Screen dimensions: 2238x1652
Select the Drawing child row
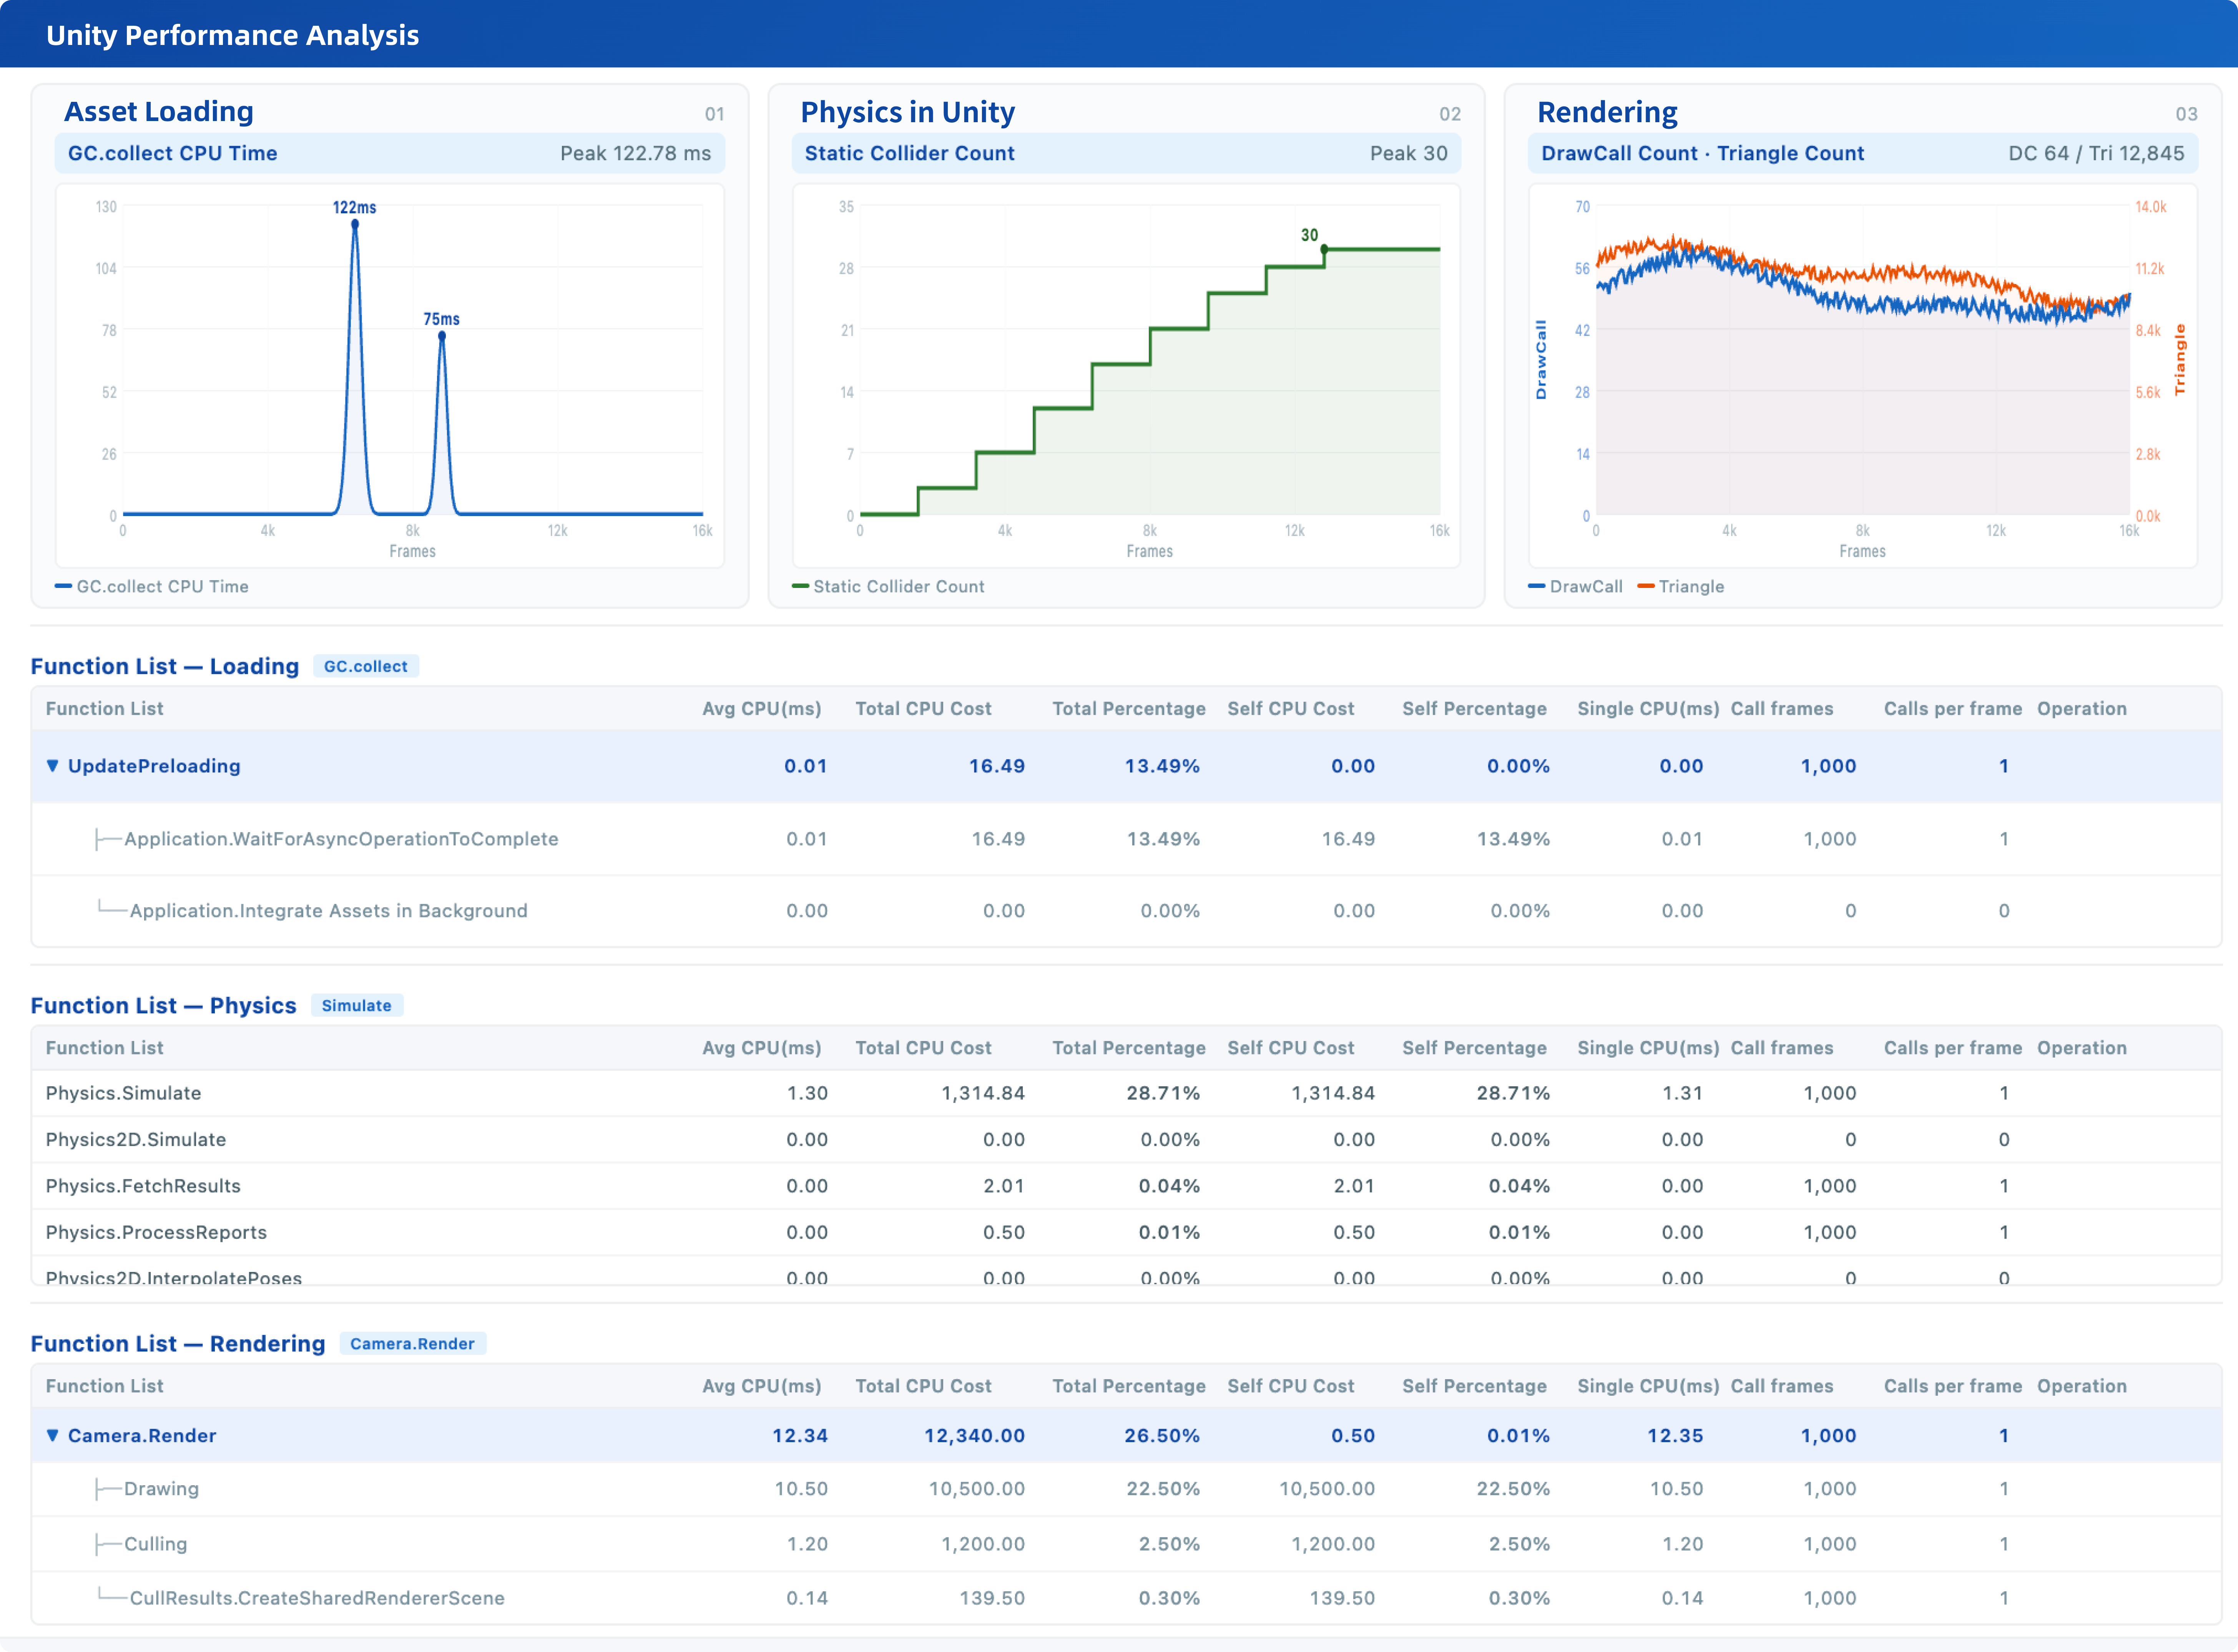(x=1126, y=1489)
